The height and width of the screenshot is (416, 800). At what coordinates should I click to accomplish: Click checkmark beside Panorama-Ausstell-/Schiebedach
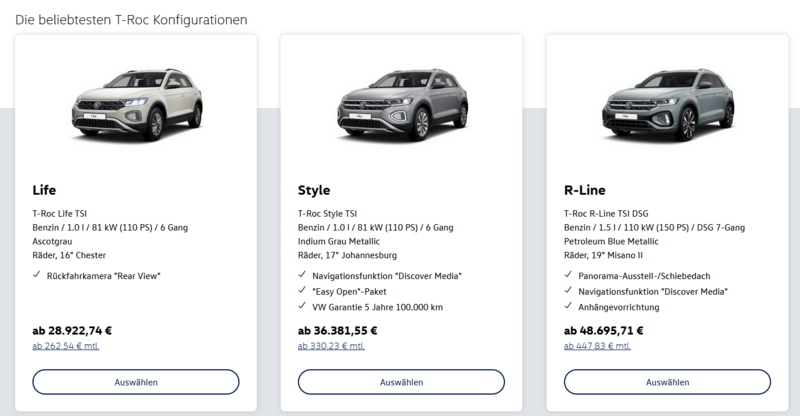568,275
